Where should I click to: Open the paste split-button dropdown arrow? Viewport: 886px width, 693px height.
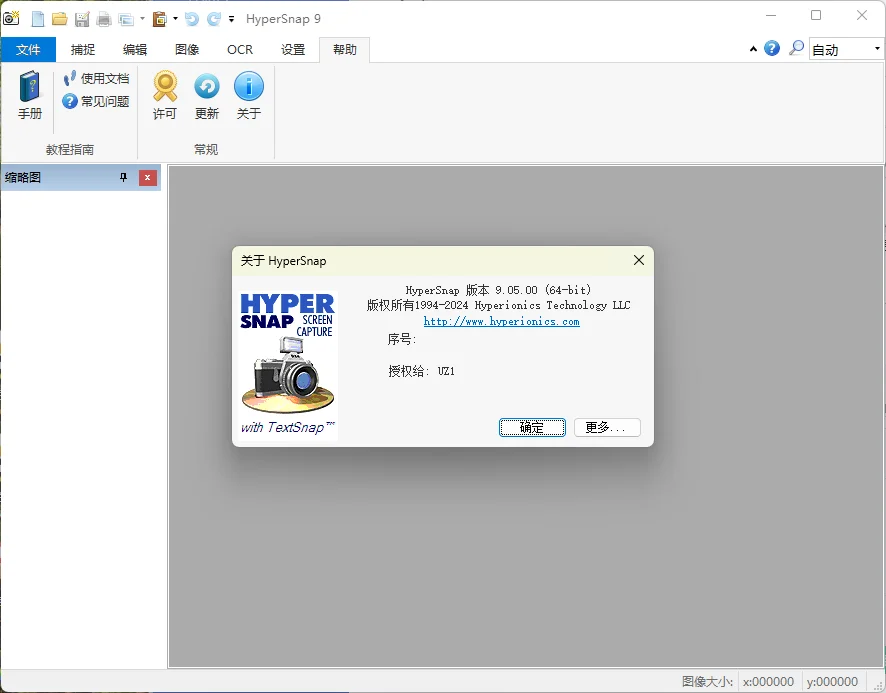pos(175,18)
